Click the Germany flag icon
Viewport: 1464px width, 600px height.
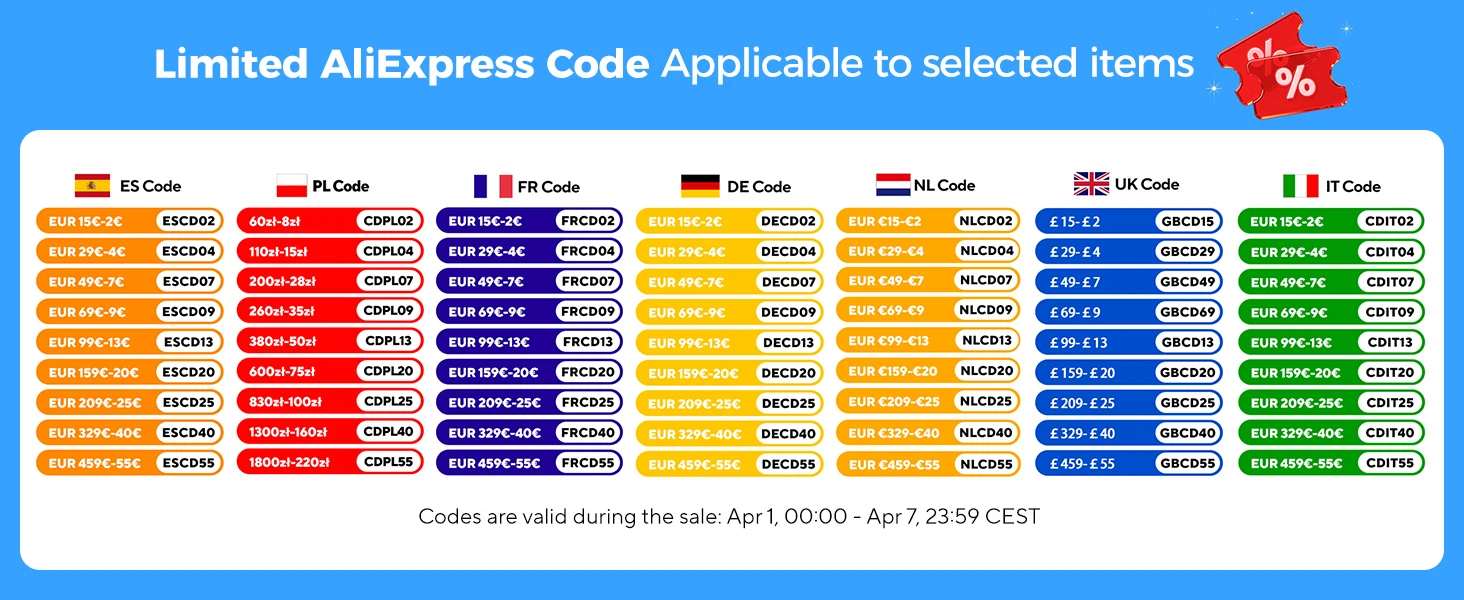(700, 186)
